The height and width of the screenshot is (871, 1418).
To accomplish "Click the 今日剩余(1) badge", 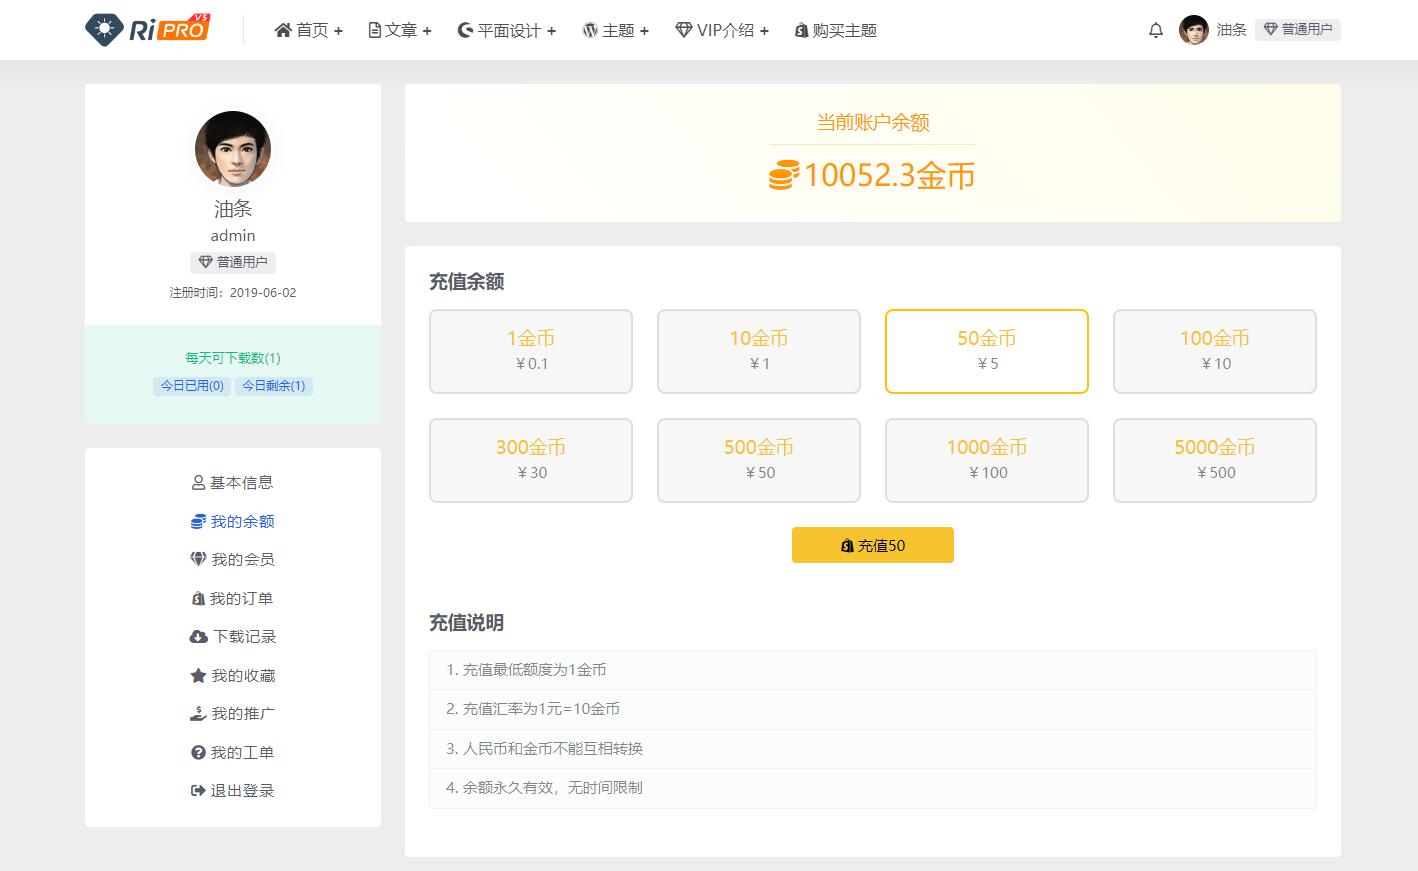I will pyautogui.click(x=273, y=386).
